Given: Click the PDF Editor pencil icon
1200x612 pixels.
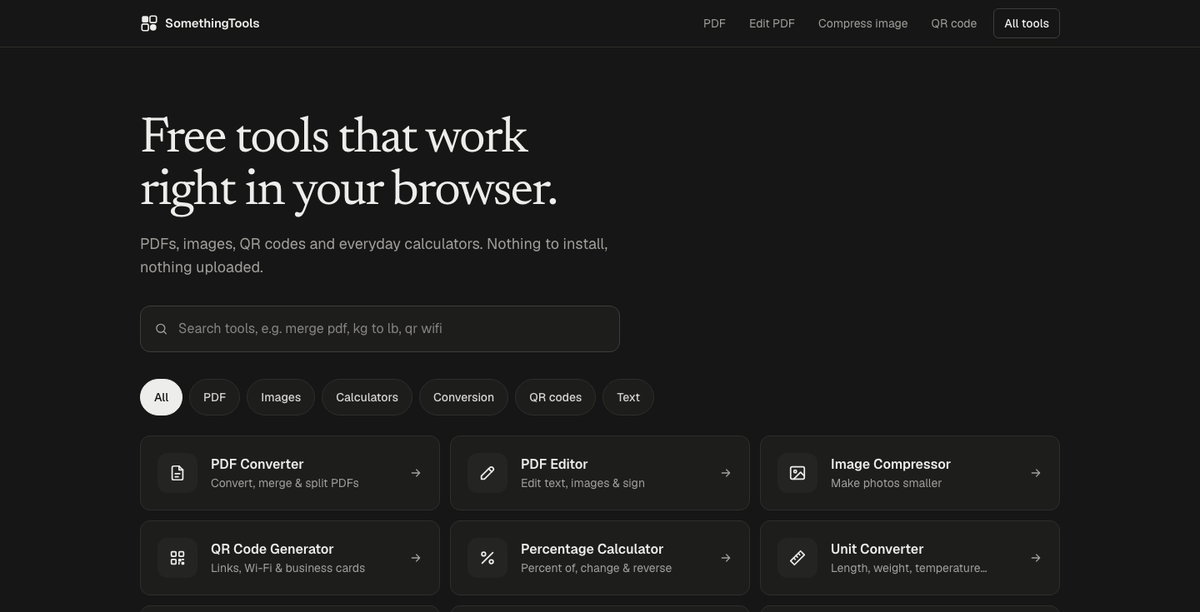Looking at the screenshot, I should tap(487, 473).
